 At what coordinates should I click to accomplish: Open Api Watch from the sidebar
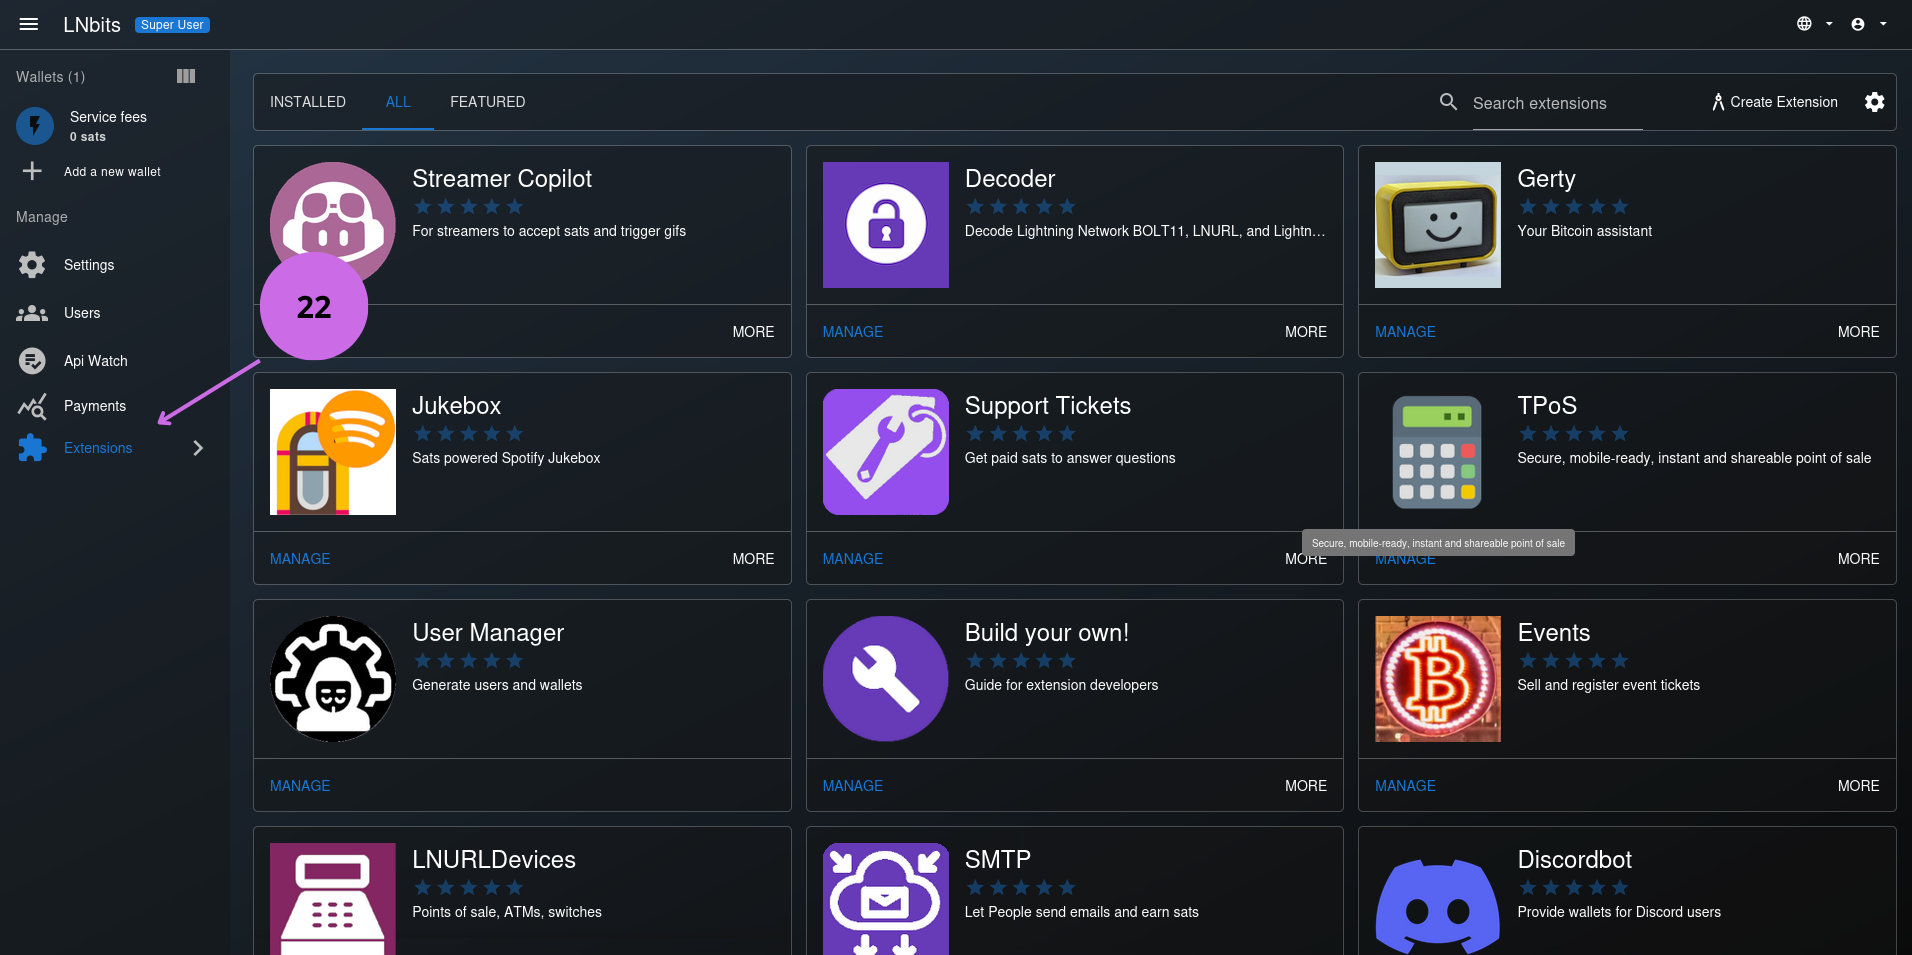point(31,360)
